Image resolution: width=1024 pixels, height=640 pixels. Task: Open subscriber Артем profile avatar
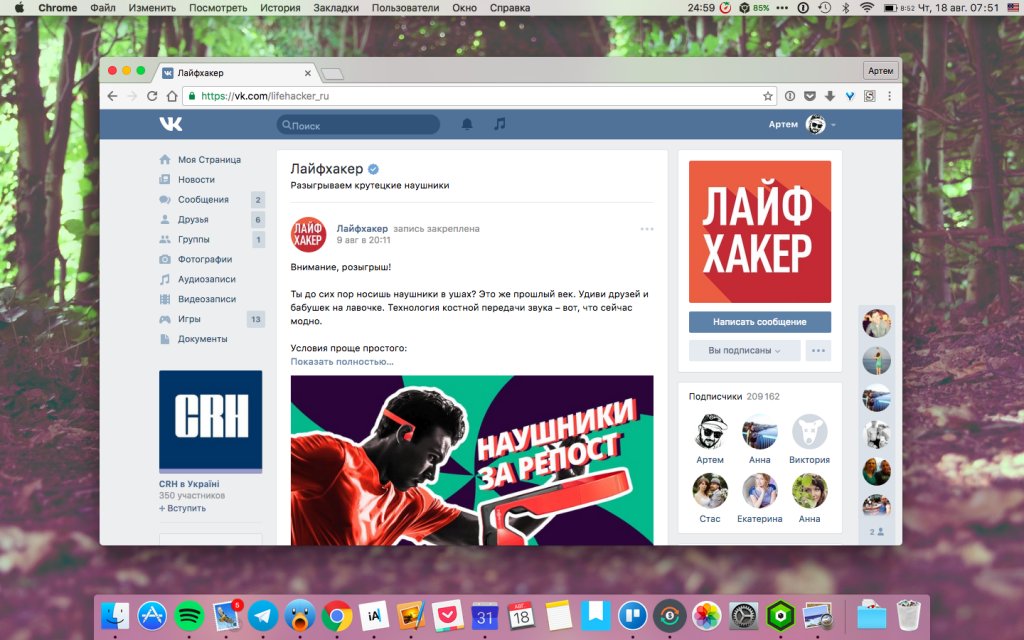pyautogui.click(x=710, y=432)
